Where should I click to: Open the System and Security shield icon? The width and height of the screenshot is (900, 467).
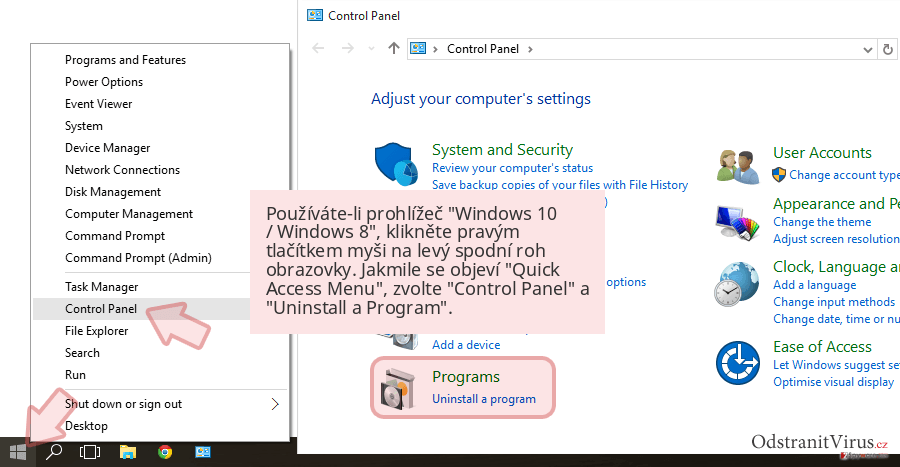pos(396,164)
